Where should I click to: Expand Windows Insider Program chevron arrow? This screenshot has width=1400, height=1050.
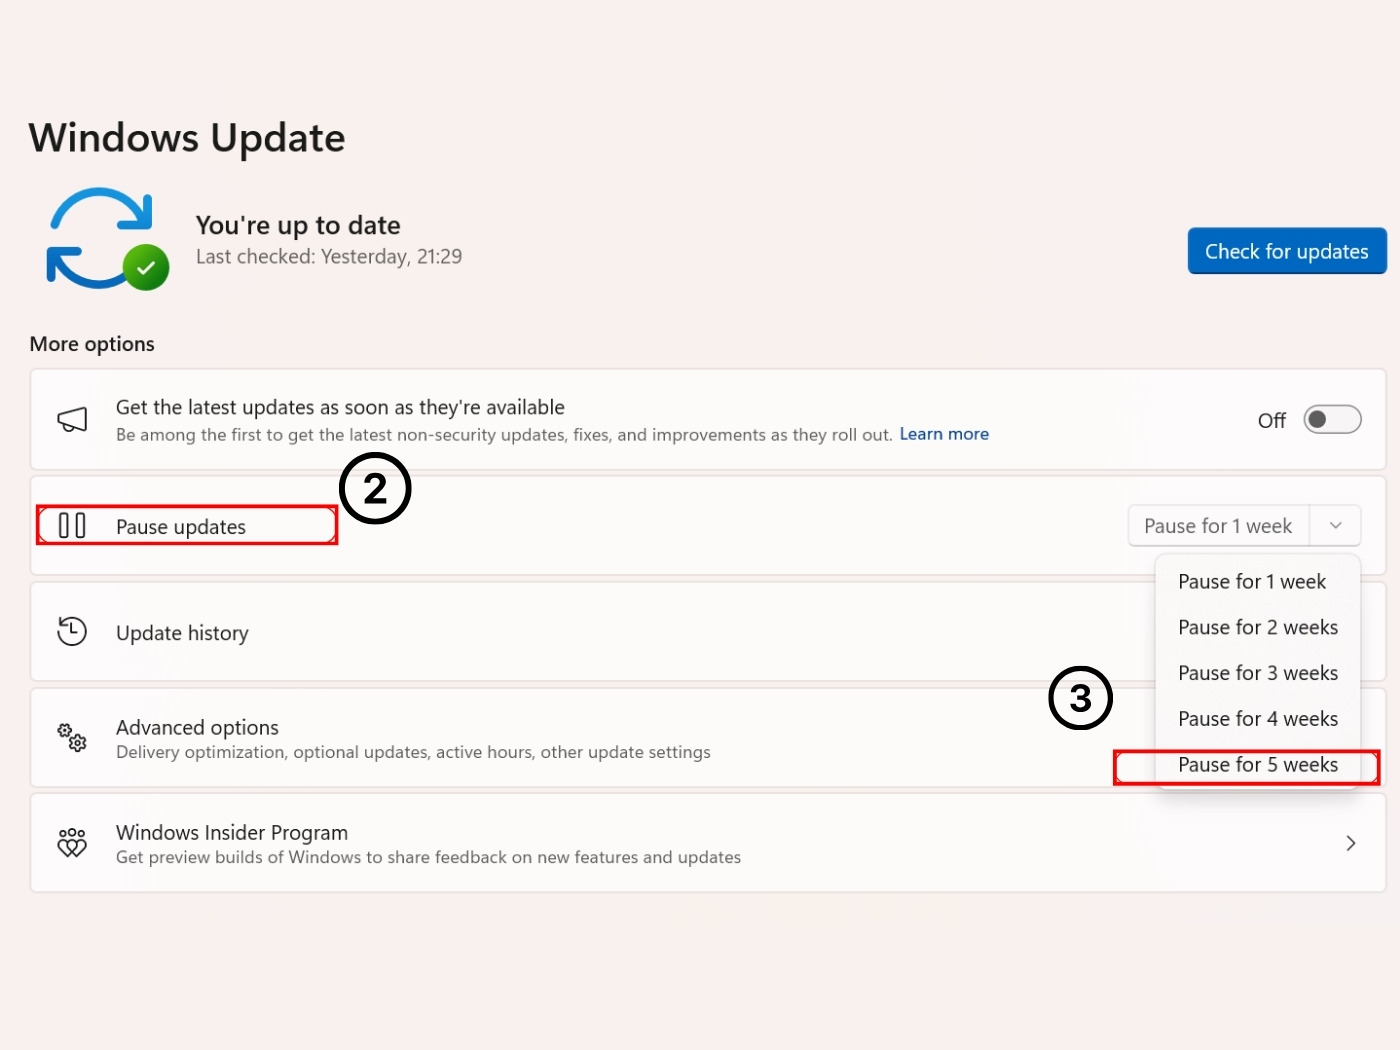point(1351,843)
